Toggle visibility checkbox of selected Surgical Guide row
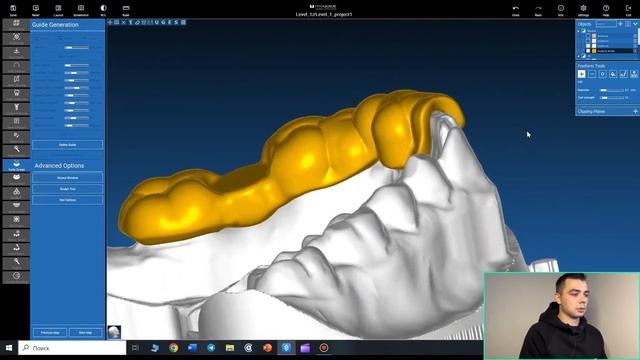 tap(588, 51)
